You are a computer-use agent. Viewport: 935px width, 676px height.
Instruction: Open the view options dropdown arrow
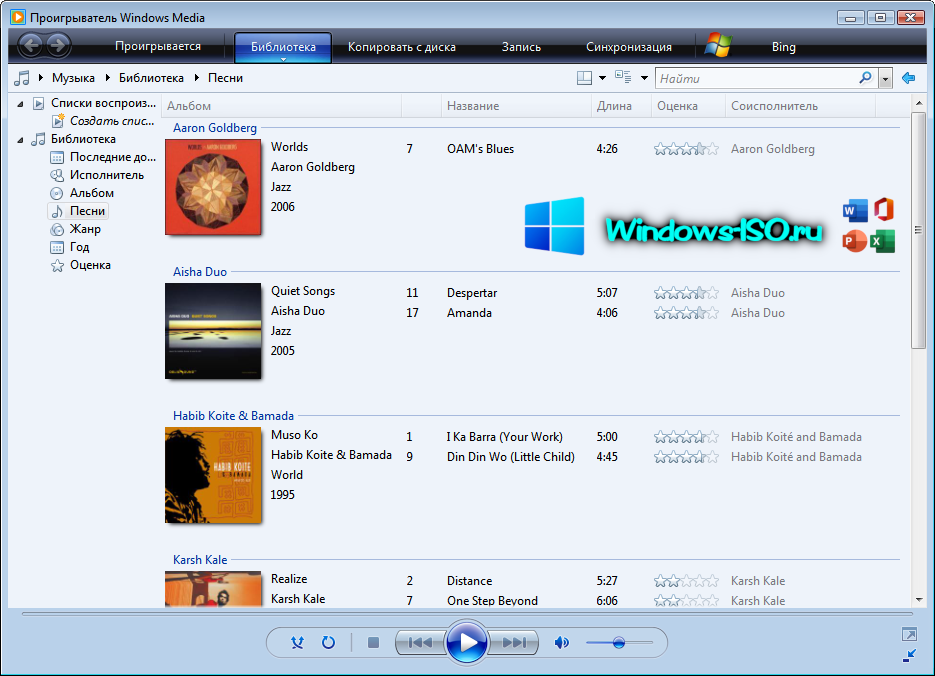pos(644,78)
